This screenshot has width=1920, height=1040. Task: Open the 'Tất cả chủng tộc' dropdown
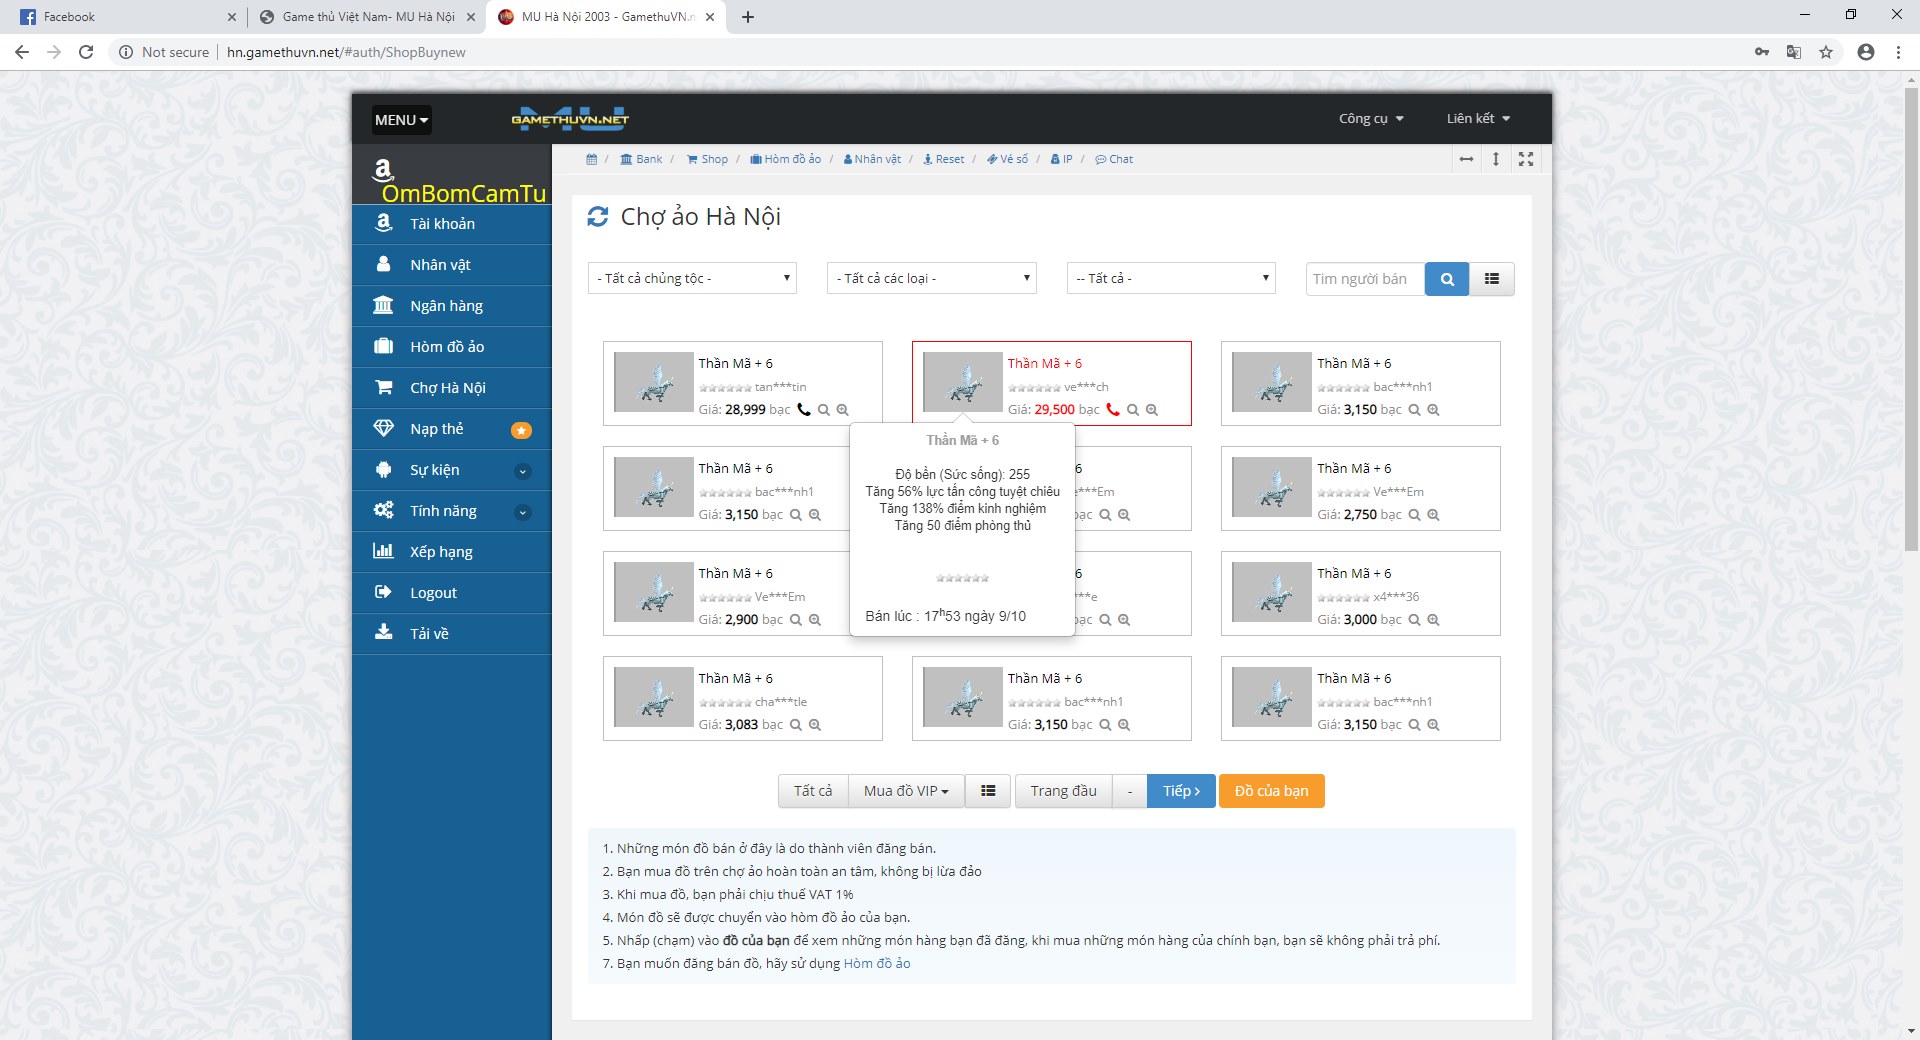click(692, 279)
